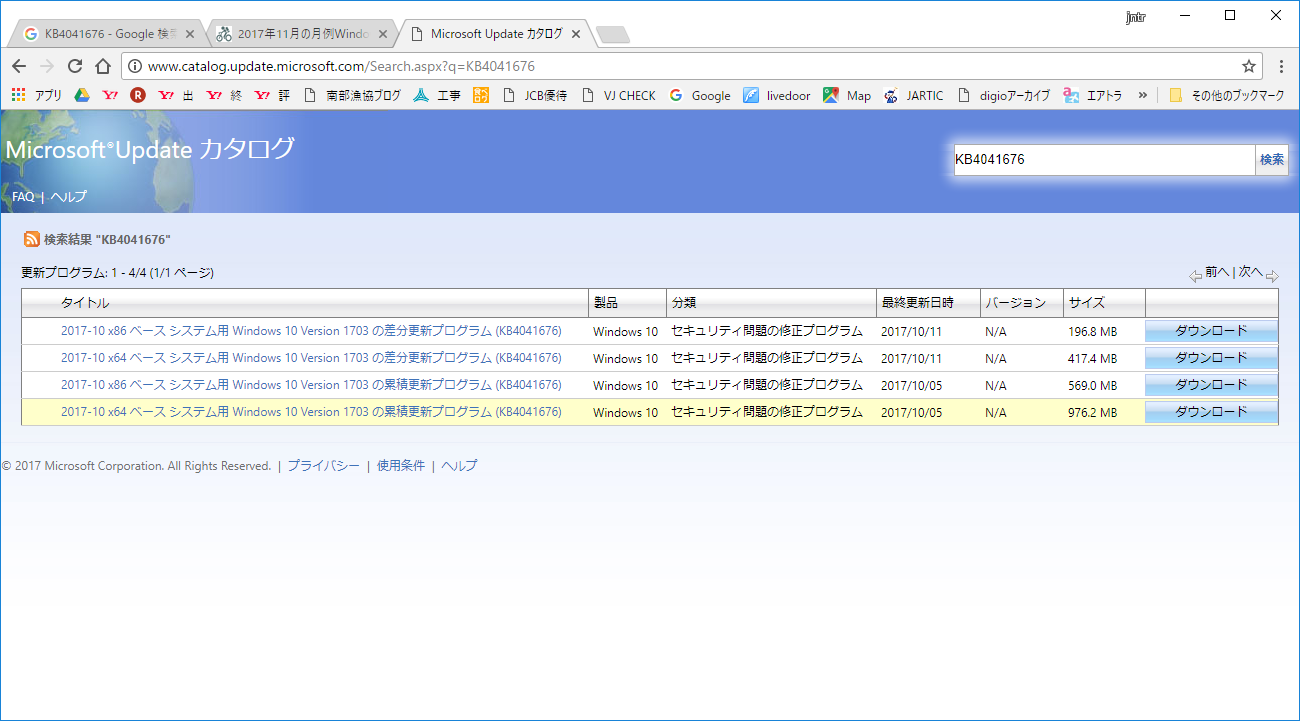Sort results by the サイズ column header
Viewport: 1300px width, 721px height.
[1086, 303]
